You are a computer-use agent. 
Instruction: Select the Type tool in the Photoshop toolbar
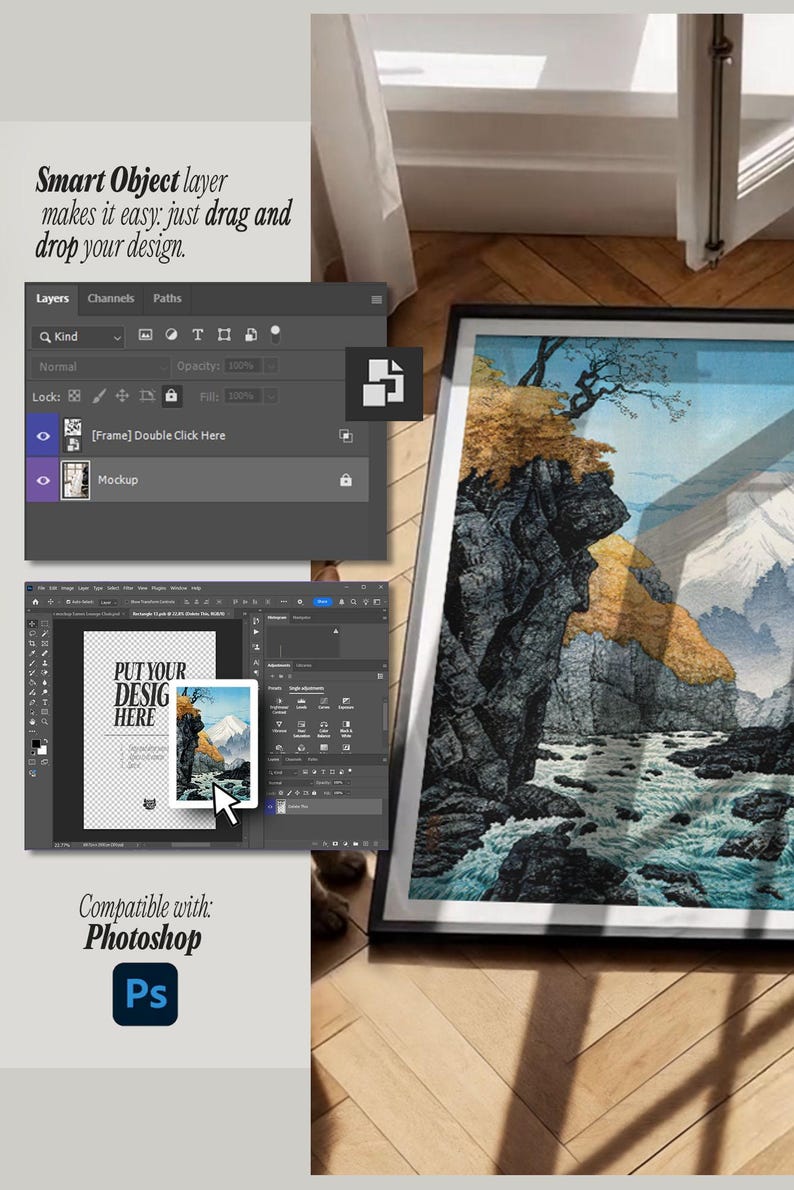45,702
